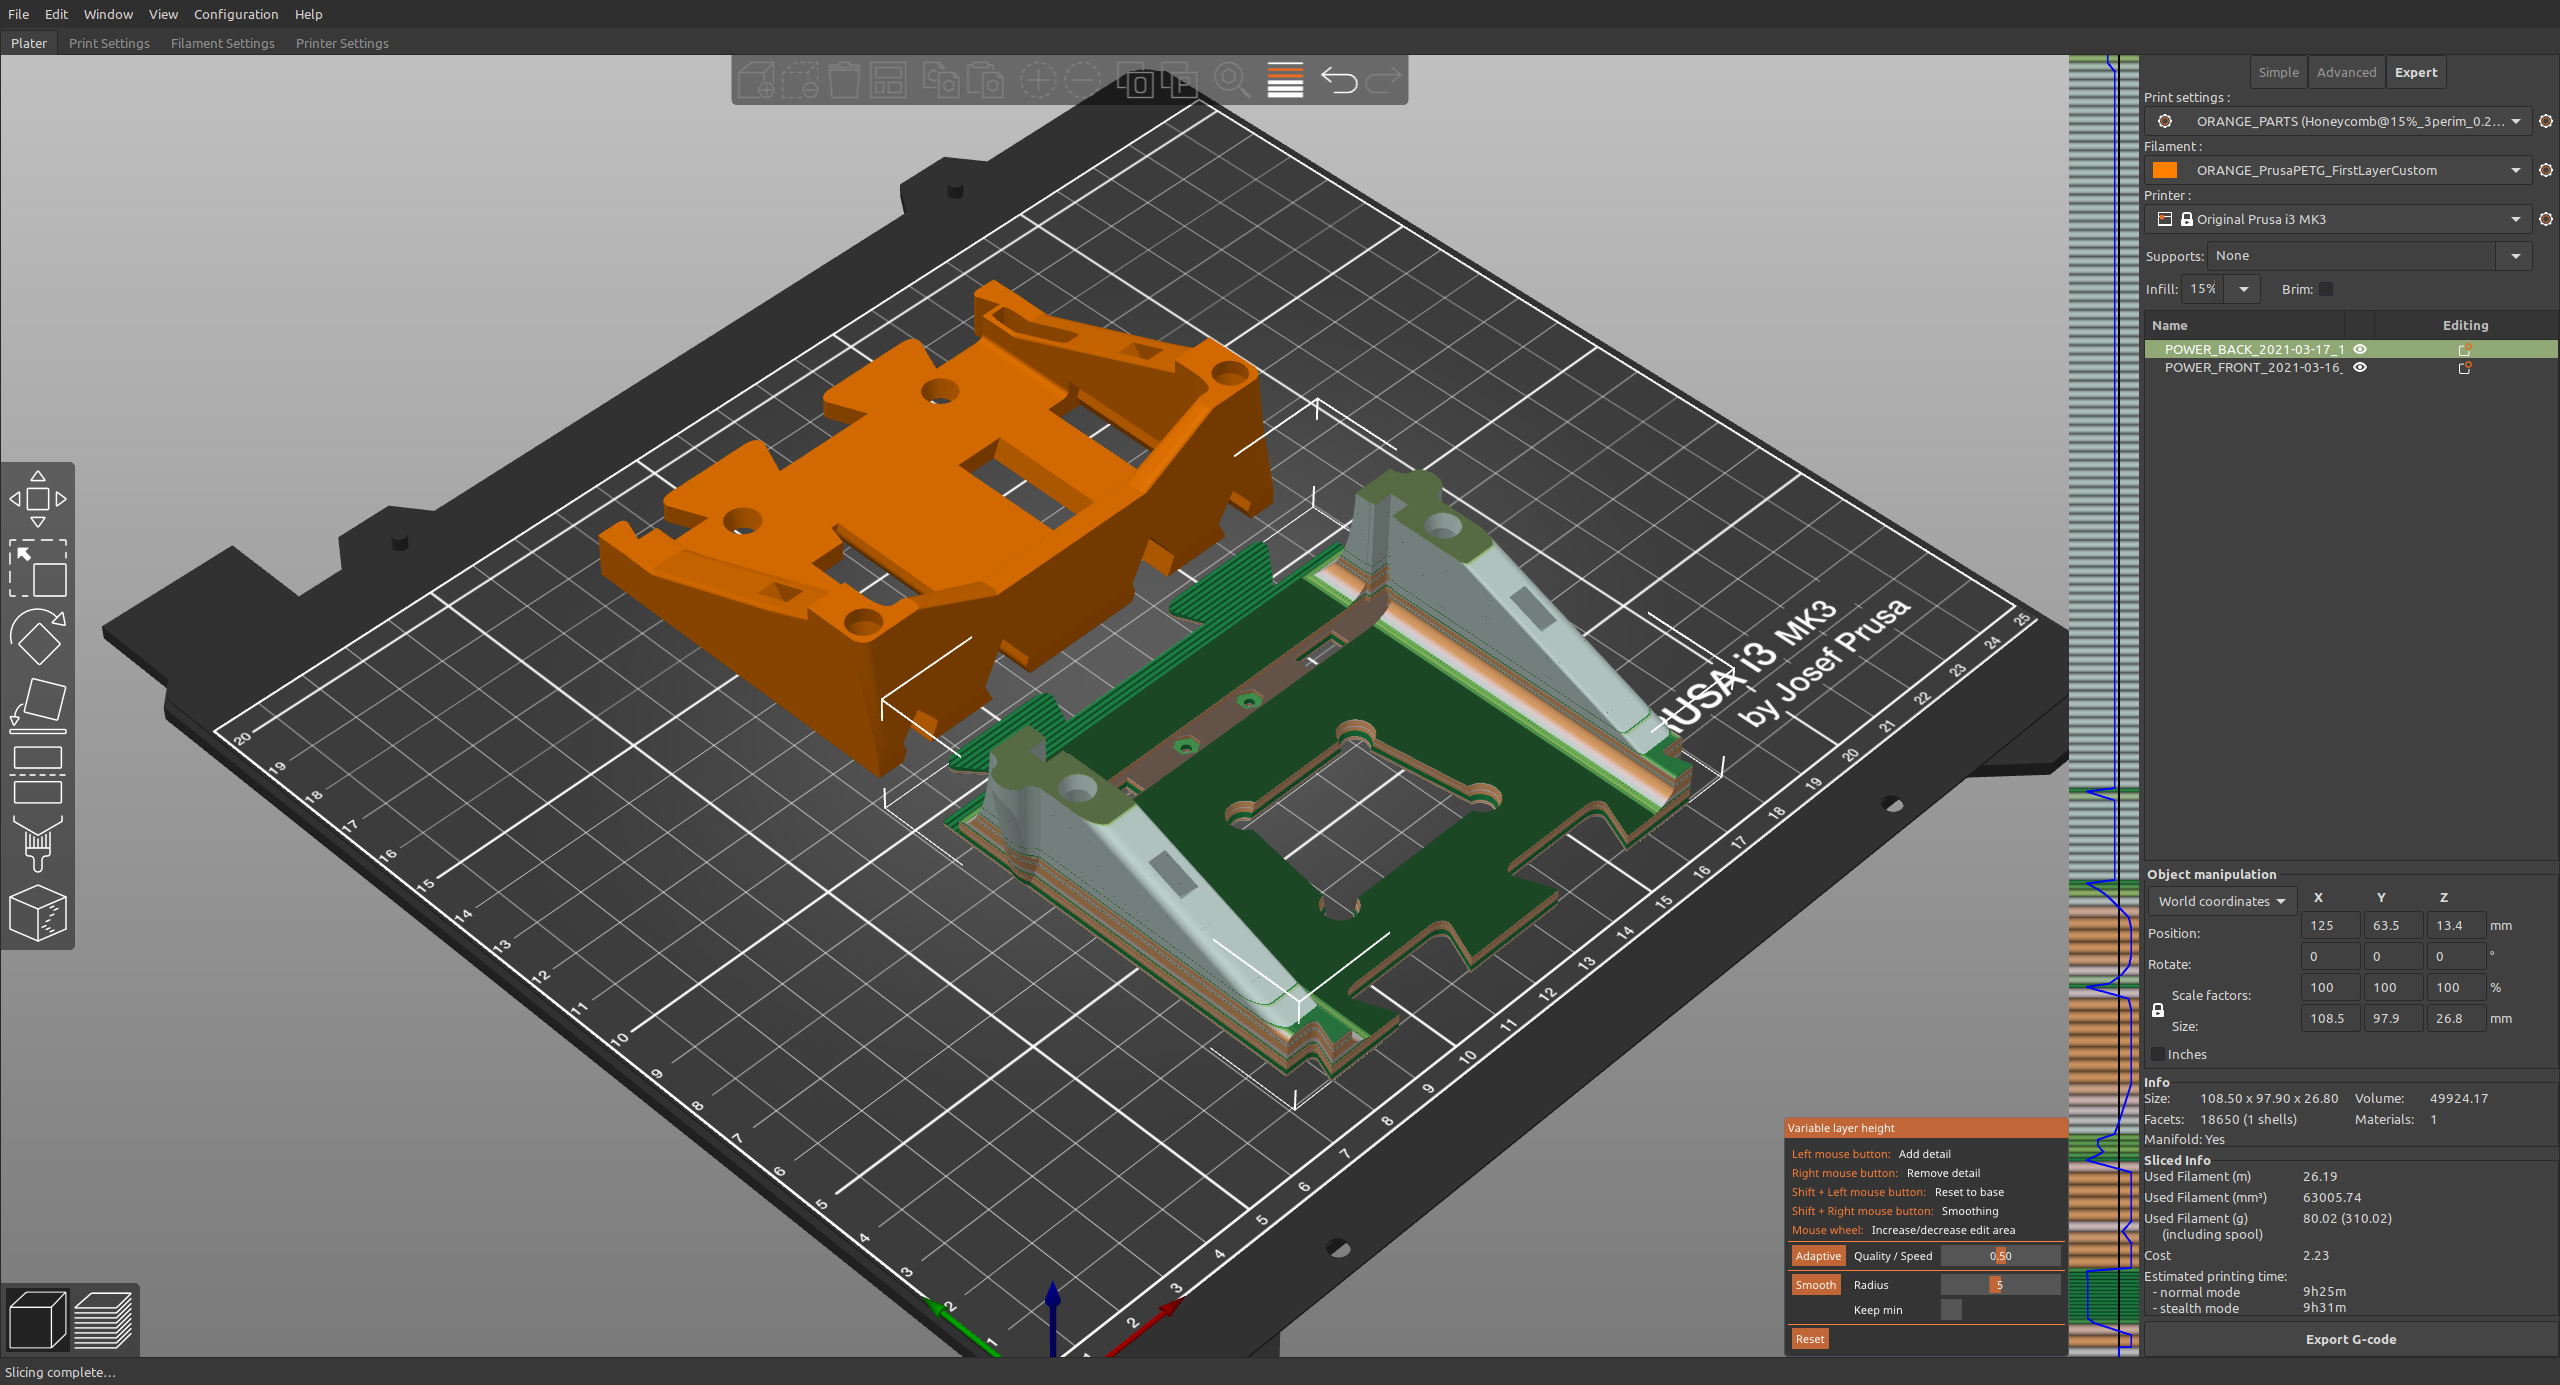Click the Delete object toolbar icon

(800, 80)
